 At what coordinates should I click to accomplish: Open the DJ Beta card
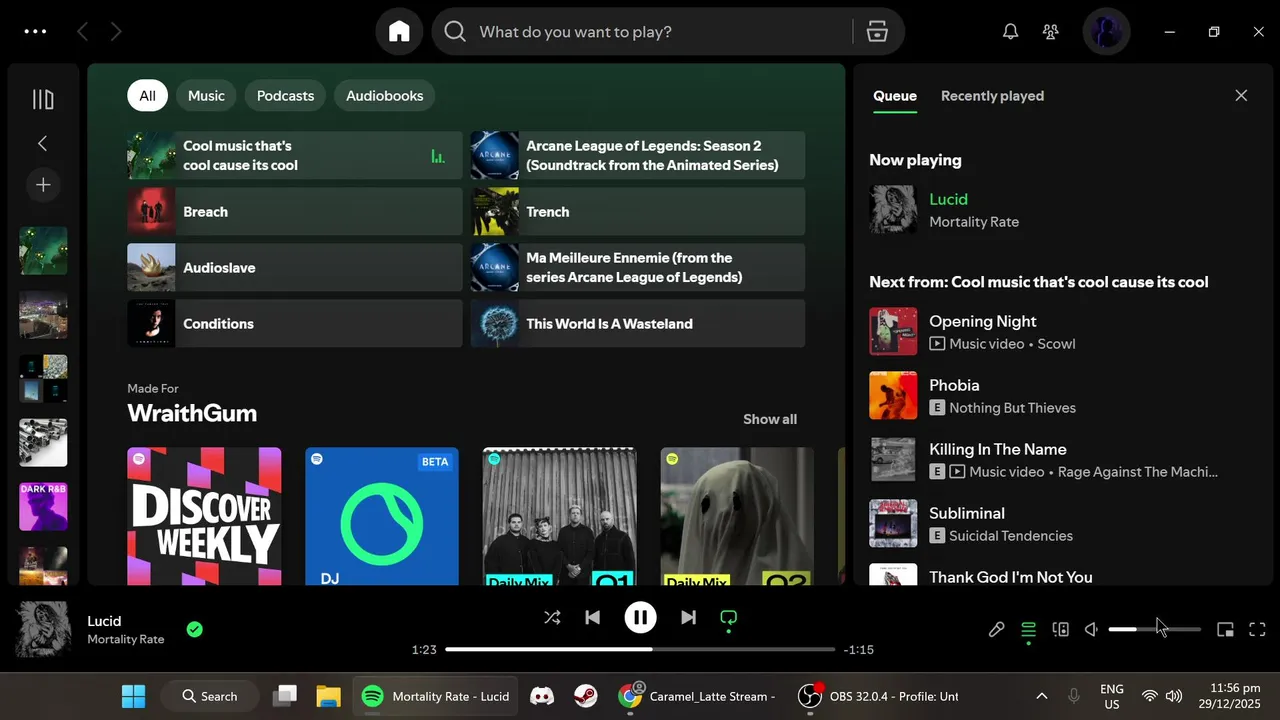[382, 516]
